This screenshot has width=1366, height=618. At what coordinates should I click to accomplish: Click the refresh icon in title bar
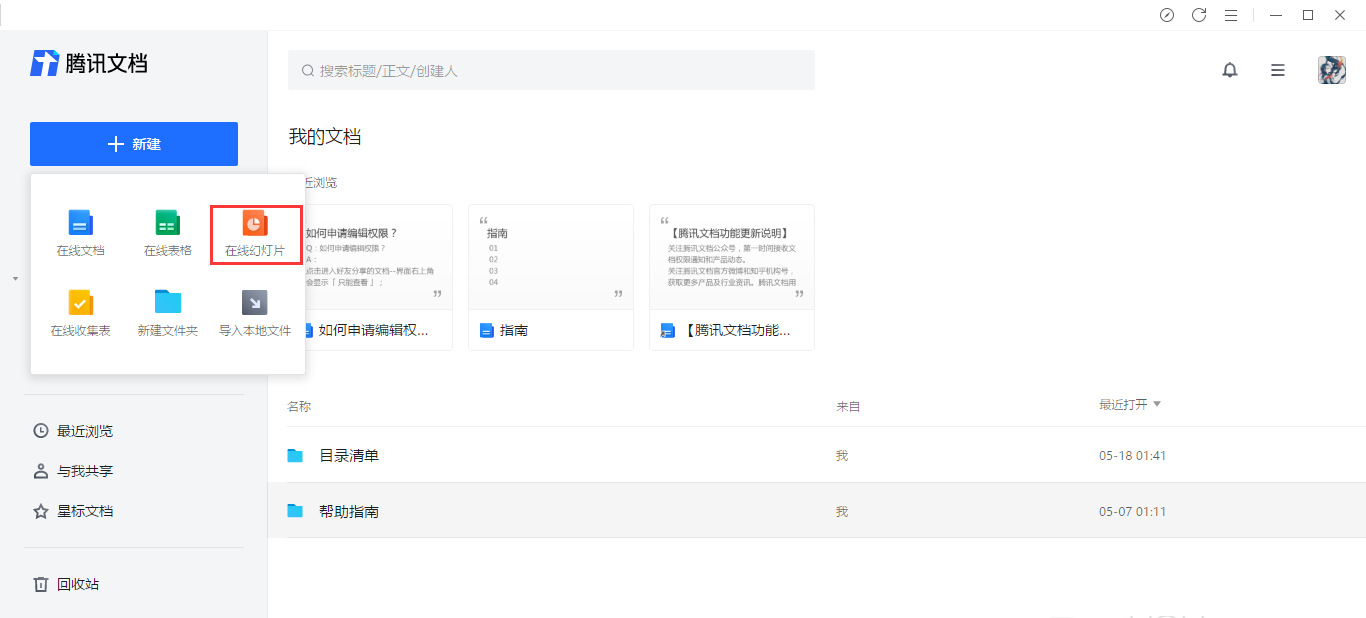click(x=1199, y=15)
